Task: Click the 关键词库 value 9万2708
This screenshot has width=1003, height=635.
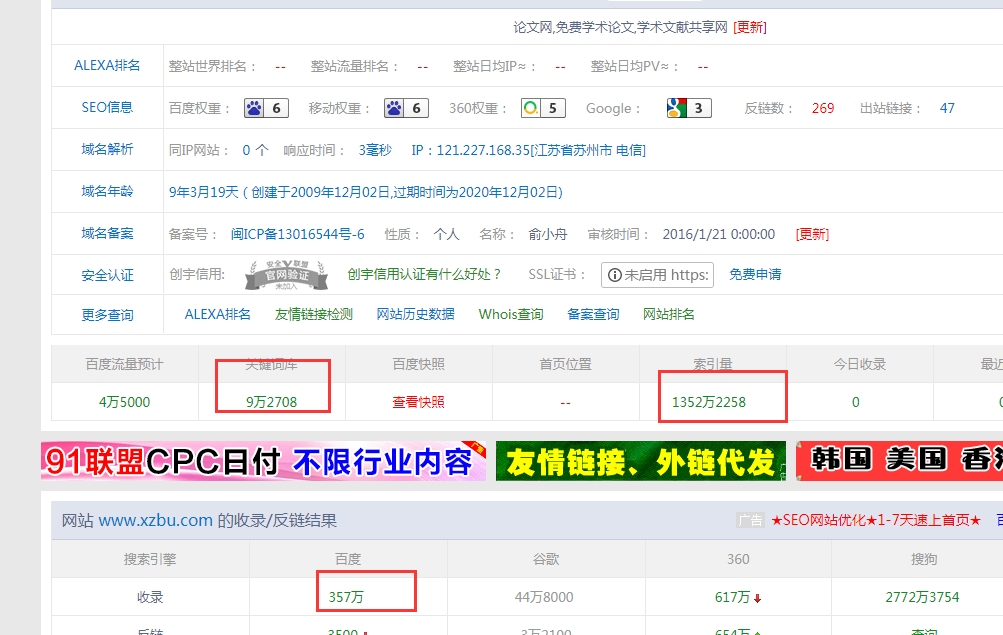Action: point(272,402)
